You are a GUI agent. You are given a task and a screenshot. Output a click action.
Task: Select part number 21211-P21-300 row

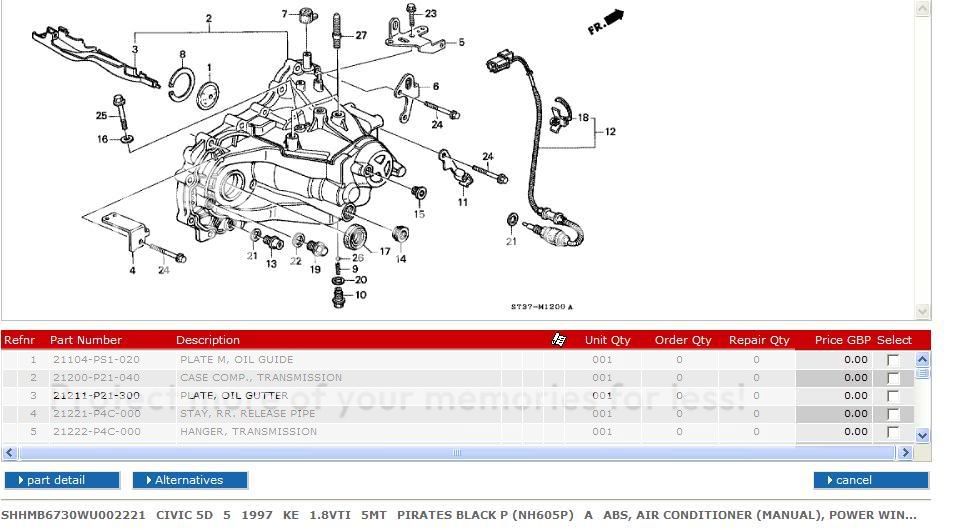(96, 396)
